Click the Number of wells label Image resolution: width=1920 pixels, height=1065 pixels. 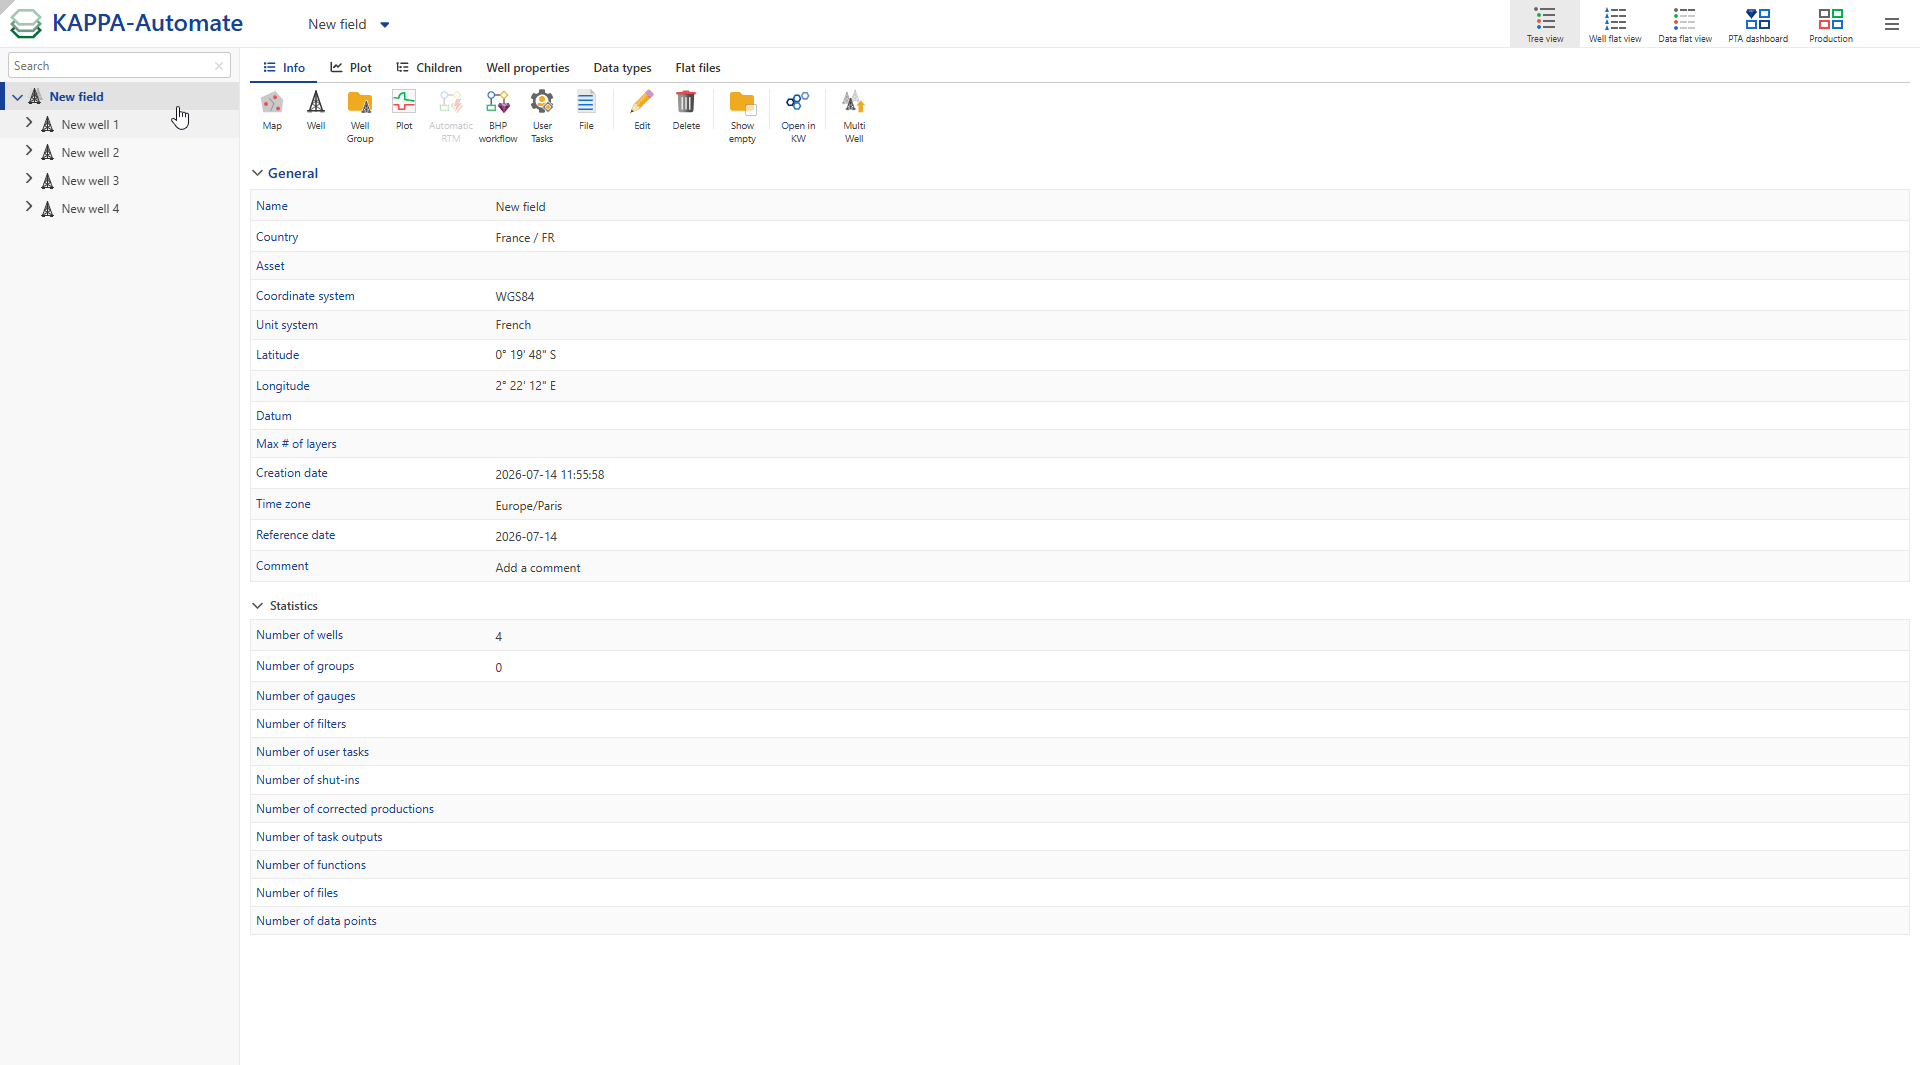coord(299,635)
